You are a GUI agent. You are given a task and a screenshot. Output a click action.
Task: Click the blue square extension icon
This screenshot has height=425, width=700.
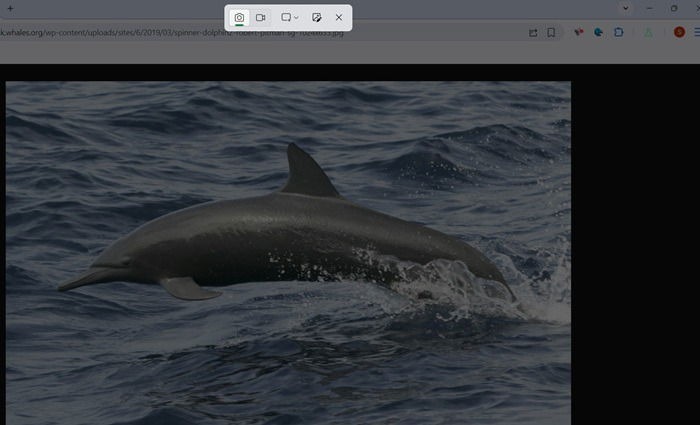click(619, 32)
